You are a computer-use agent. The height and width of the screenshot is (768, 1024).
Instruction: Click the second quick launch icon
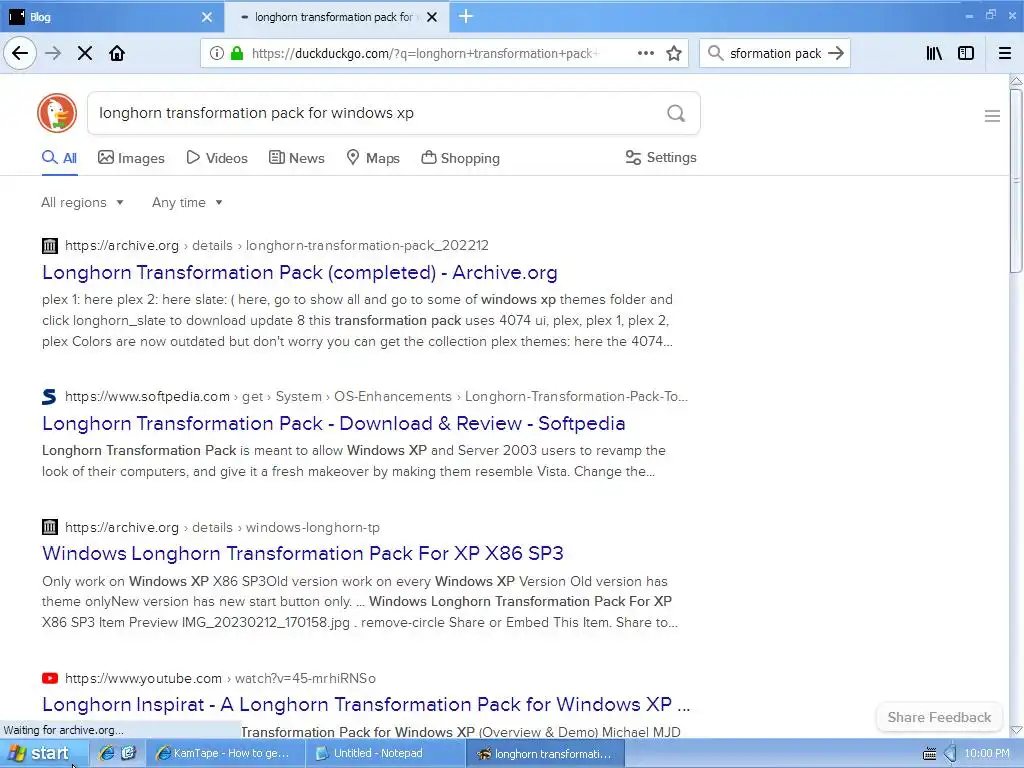click(x=128, y=754)
